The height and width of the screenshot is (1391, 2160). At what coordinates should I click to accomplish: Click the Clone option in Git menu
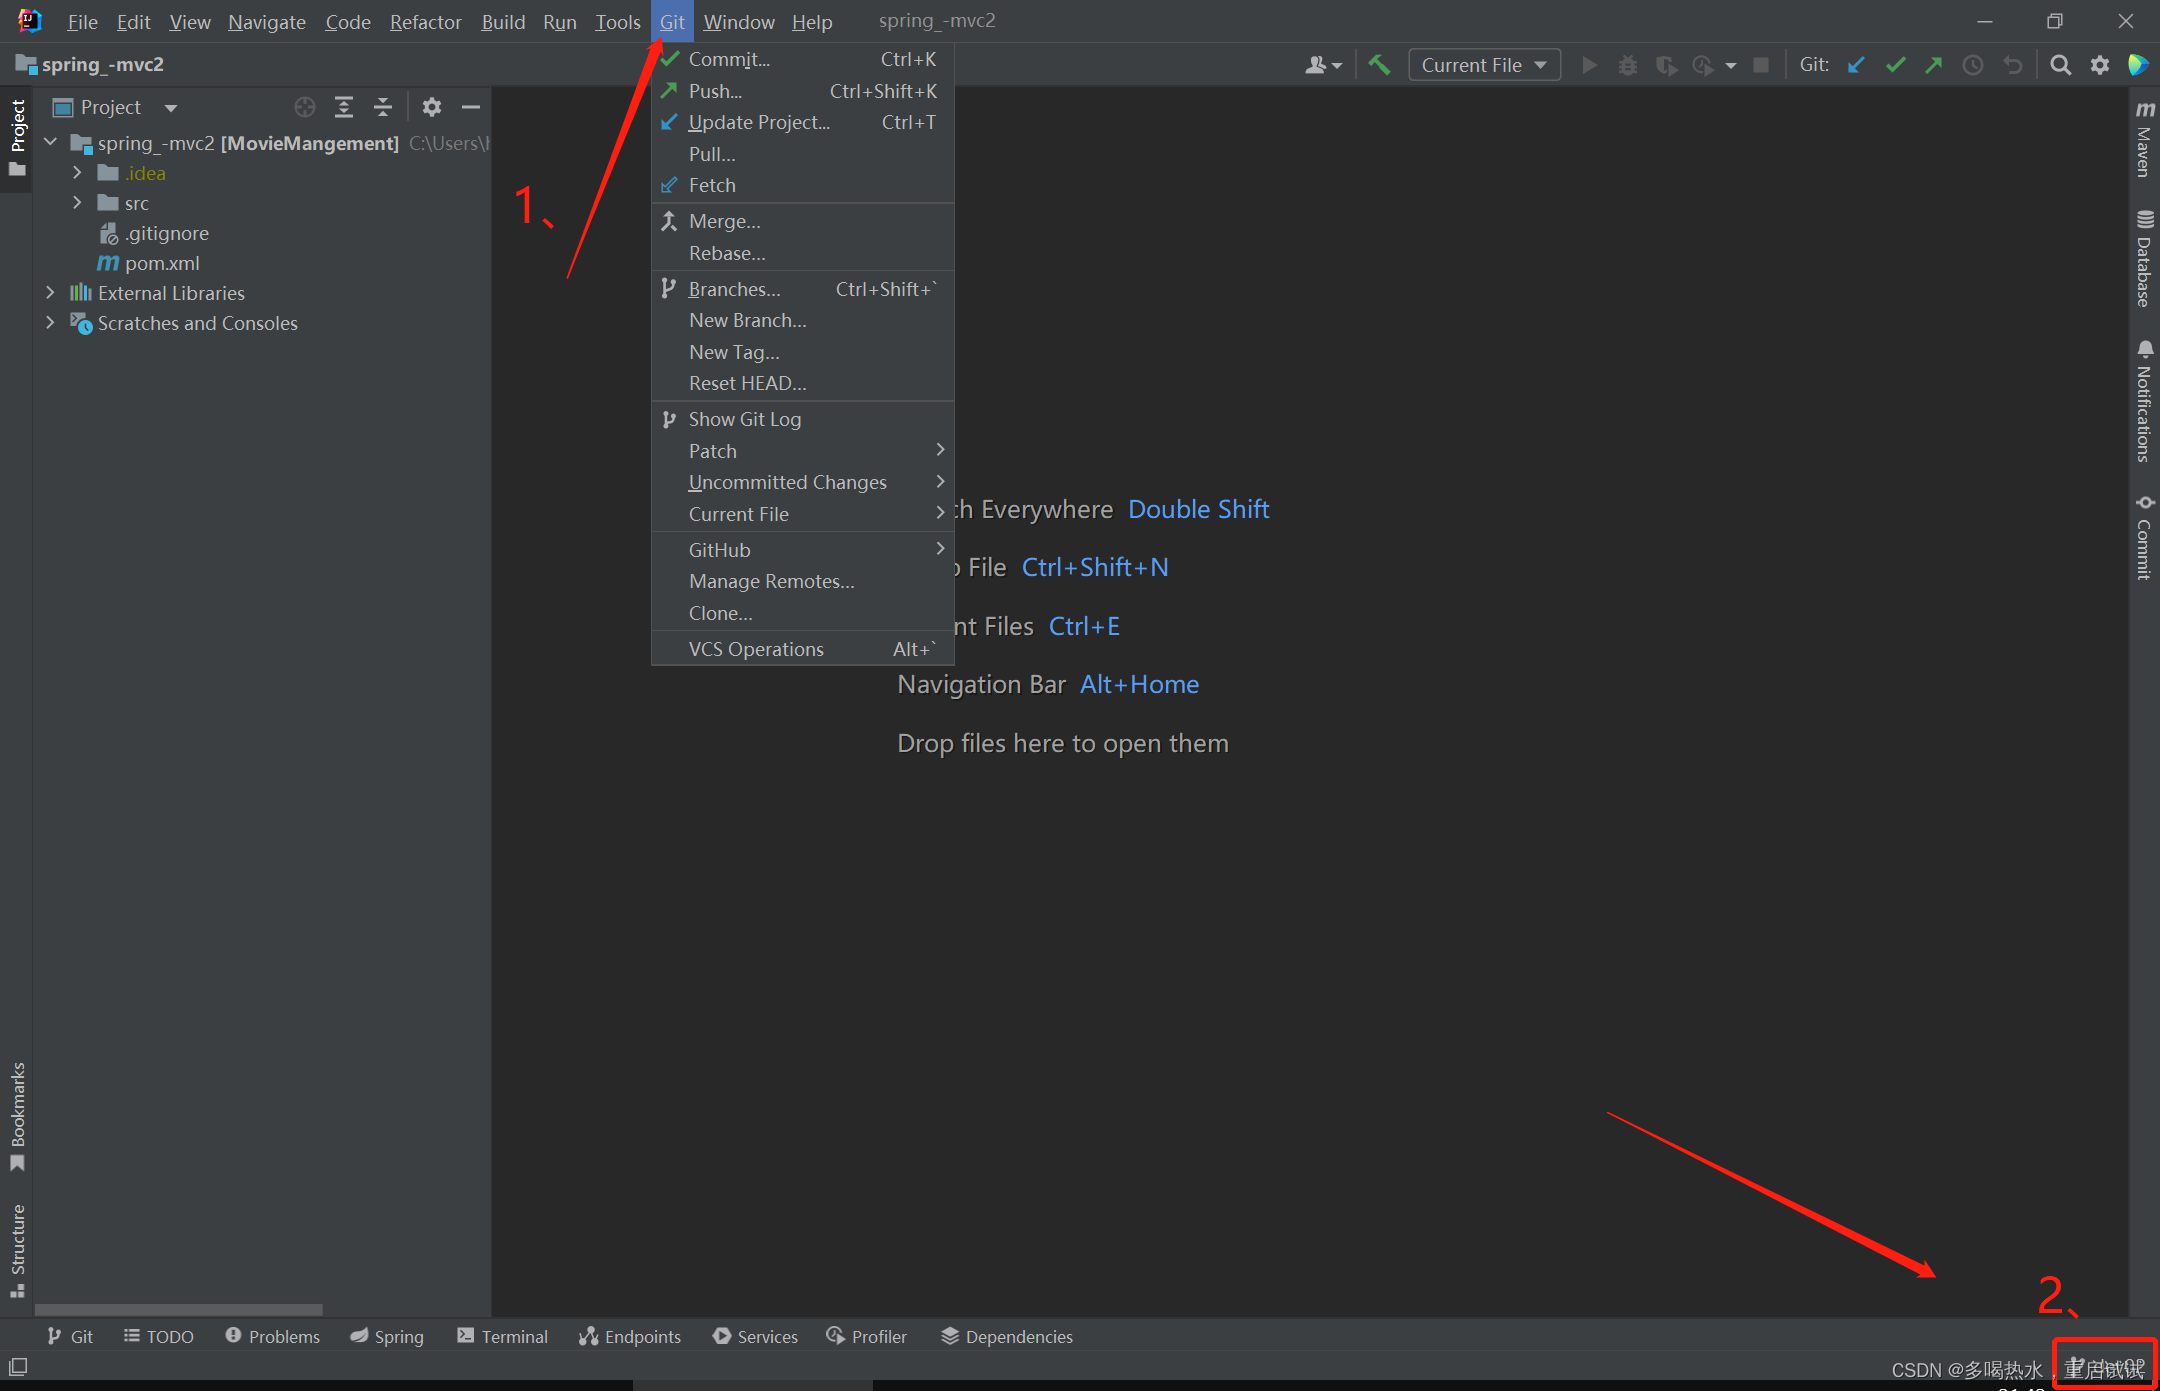pyautogui.click(x=719, y=612)
